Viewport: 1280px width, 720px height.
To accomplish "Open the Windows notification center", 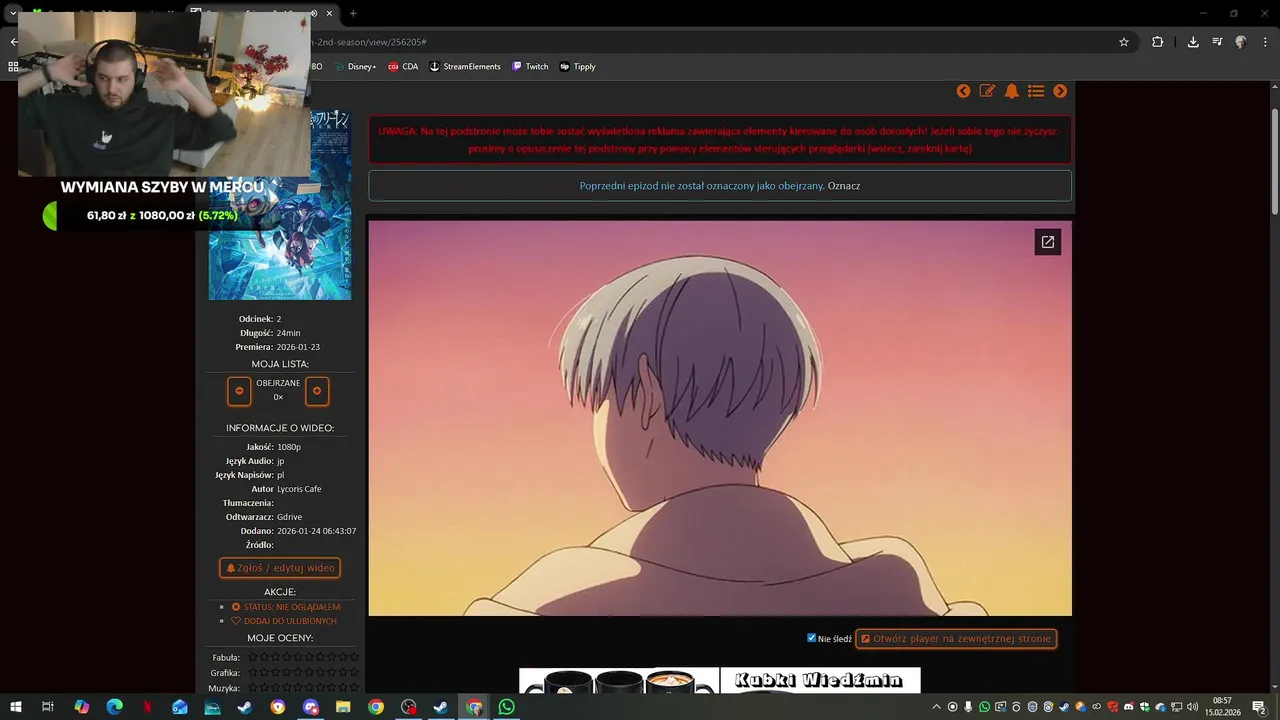I will pyautogui.click(x=1259, y=707).
